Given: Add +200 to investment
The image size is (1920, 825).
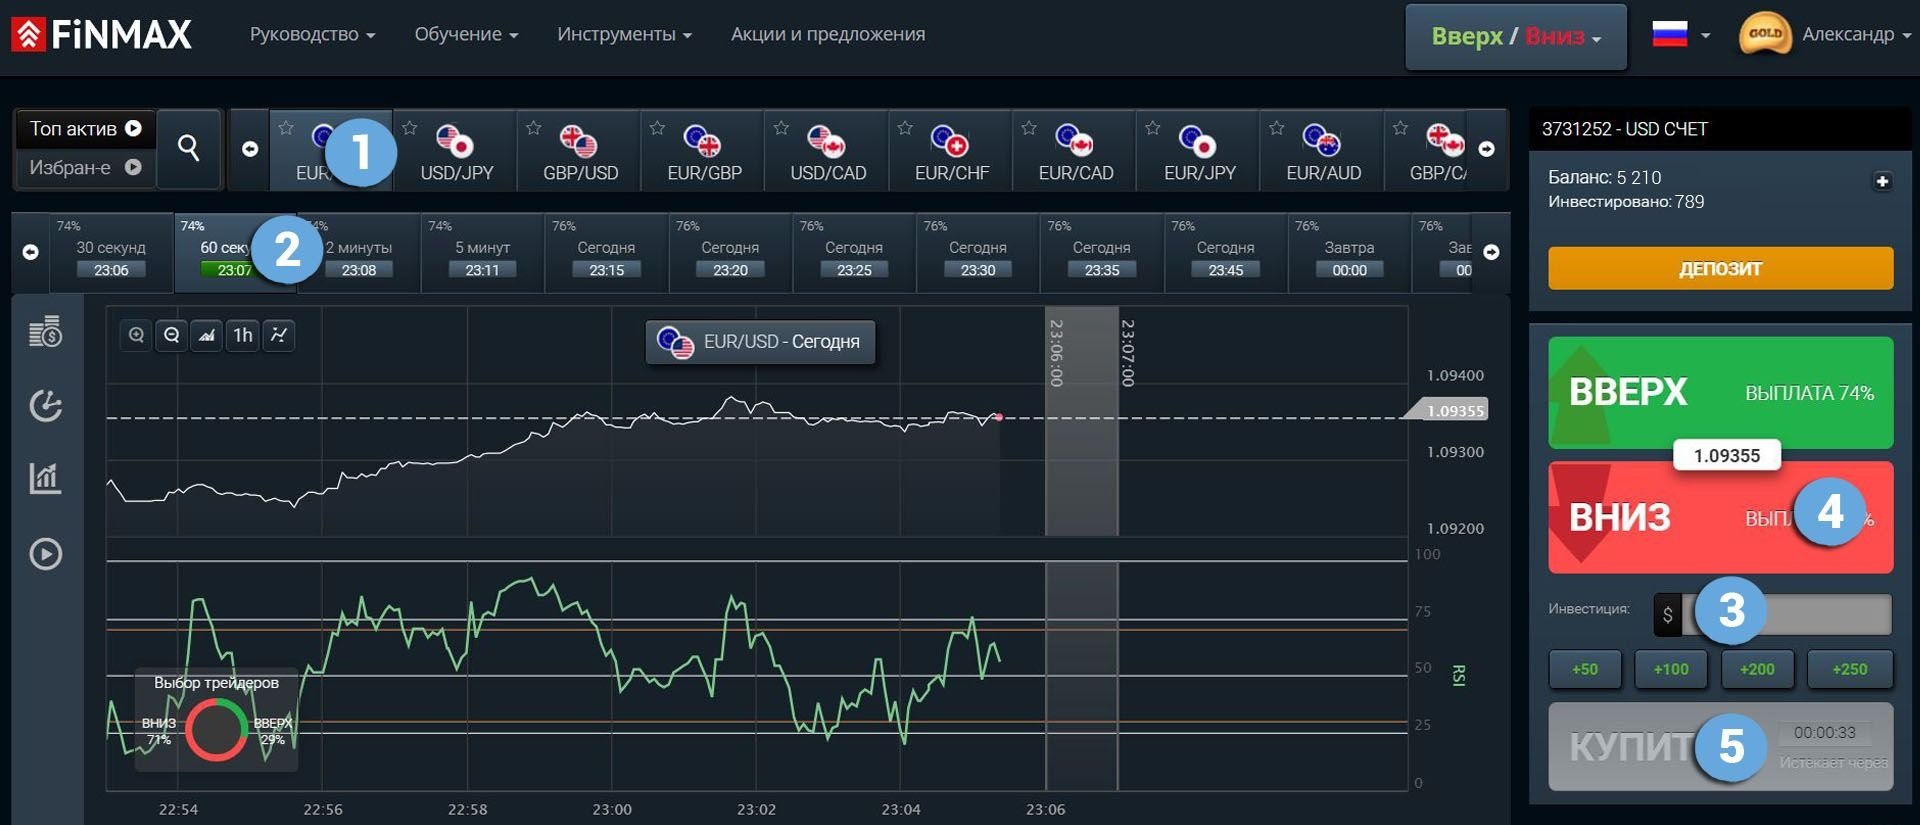Looking at the screenshot, I should pos(1757,669).
